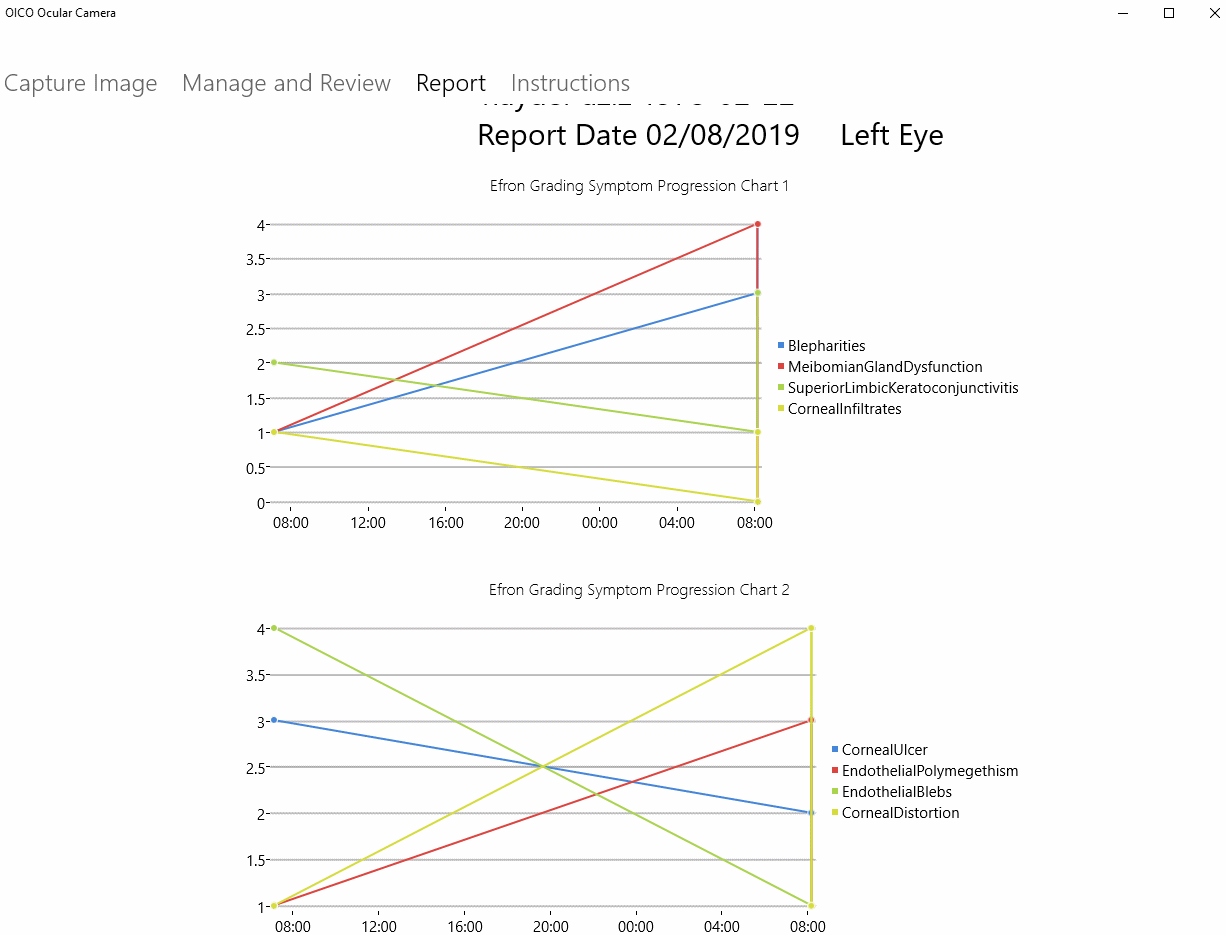Click the CornealDistortion legend entry

point(900,813)
